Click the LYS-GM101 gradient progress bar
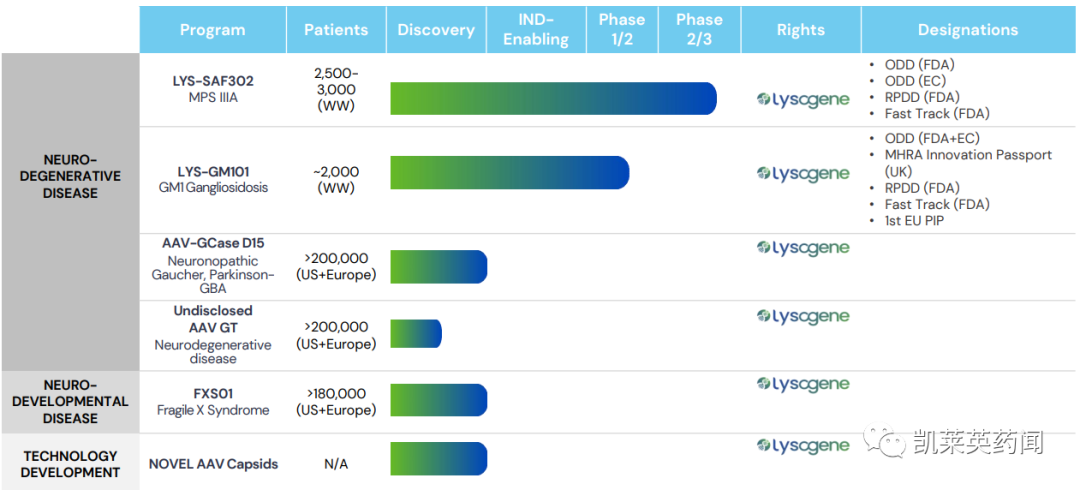The height and width of the screenshot is (490, 1080). coord(509,172)
